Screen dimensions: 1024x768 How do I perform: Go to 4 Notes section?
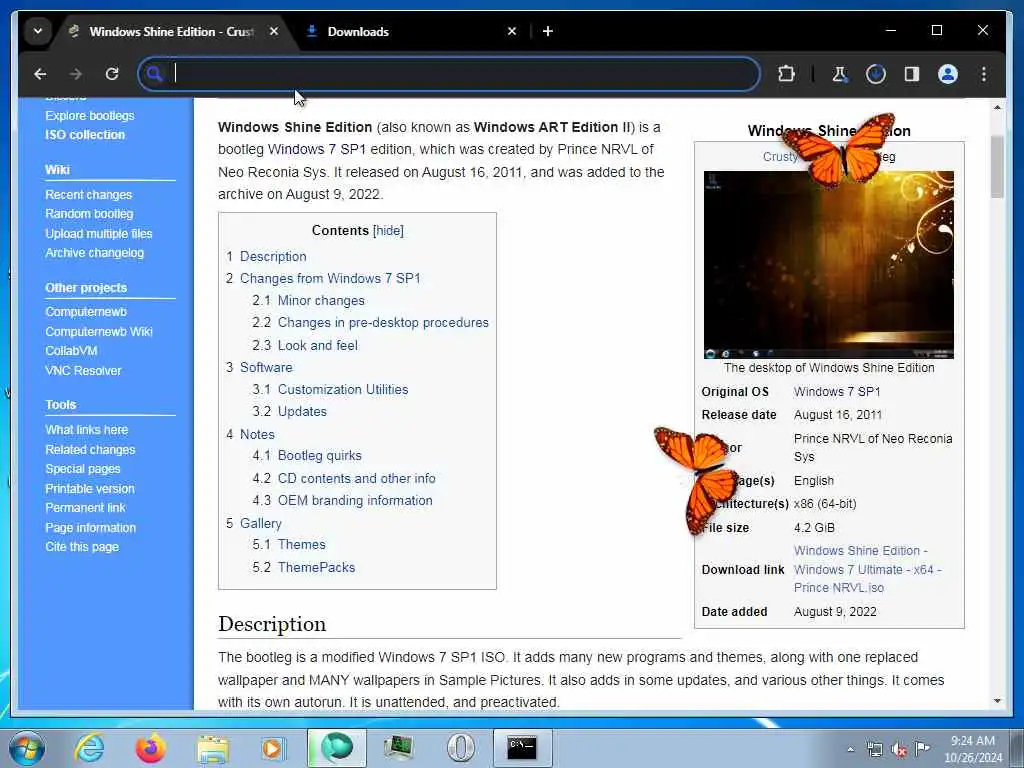(257, 434)
